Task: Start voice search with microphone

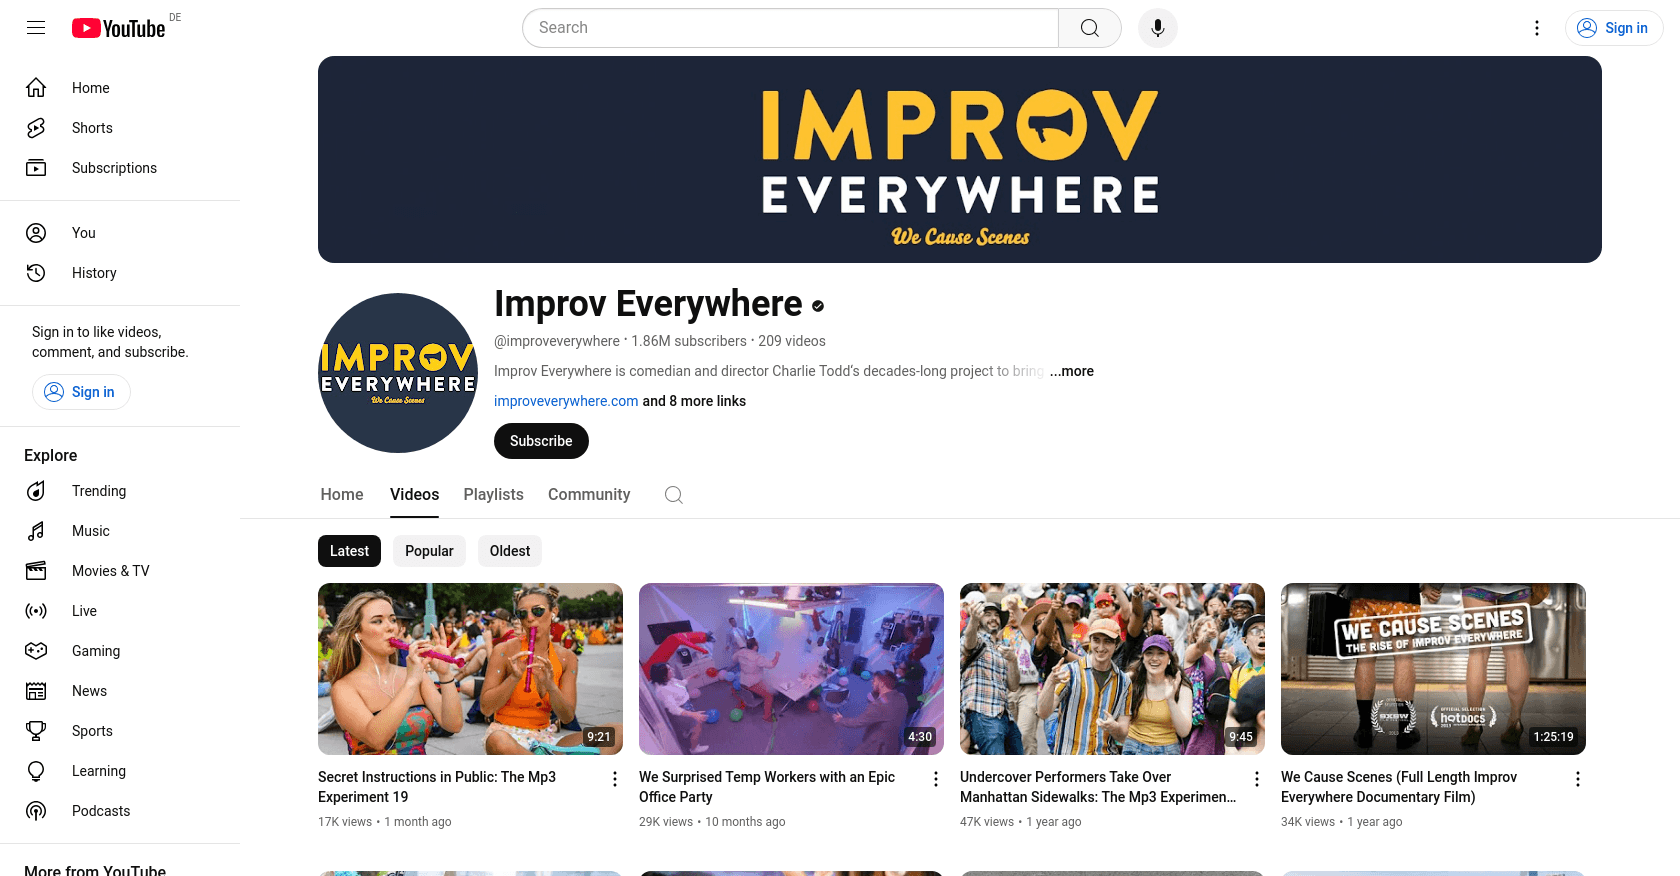Action: coord(1158,28)
